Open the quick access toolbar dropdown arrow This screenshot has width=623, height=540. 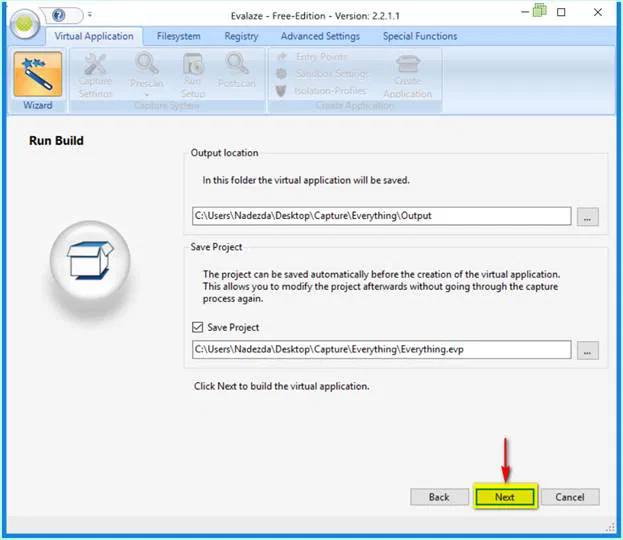90,15
